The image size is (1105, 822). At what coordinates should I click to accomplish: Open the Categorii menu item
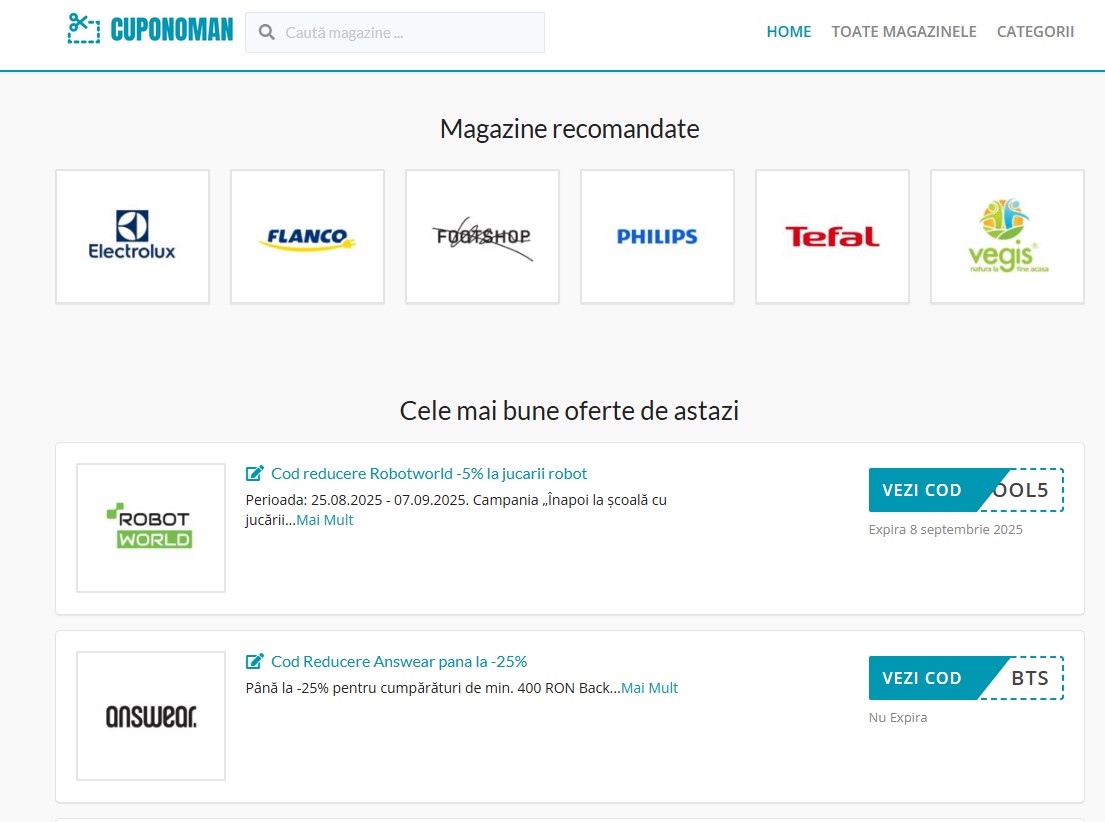click(1035, 32)
